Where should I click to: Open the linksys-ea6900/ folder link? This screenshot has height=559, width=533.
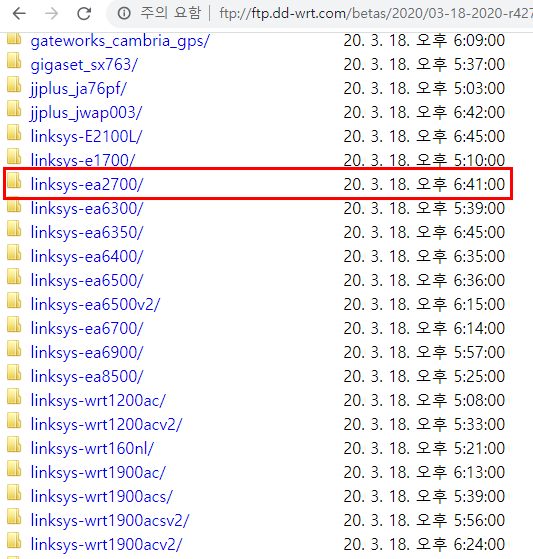click(87, 353)
